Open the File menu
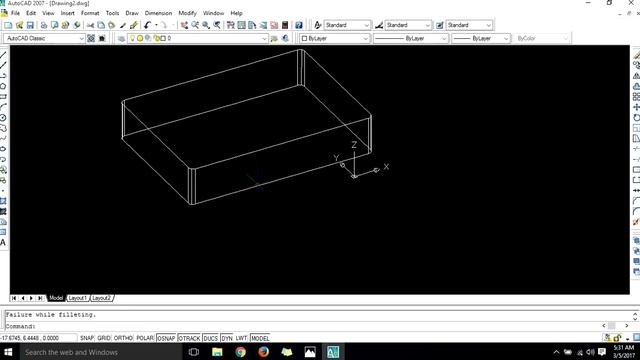Image resolution: width=640 pixels, height=360 pixels. 15,13
